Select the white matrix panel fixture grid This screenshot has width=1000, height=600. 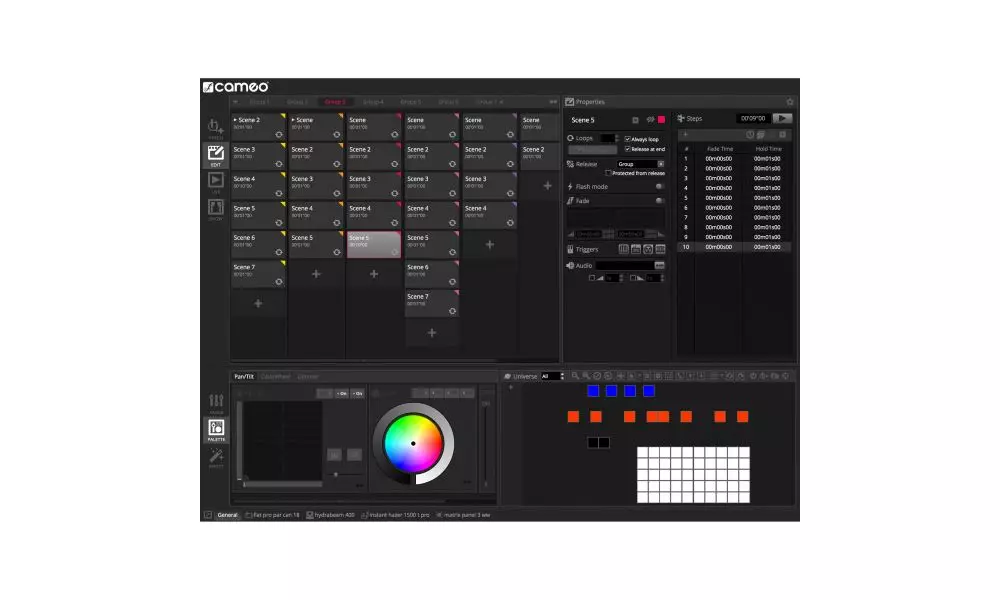[693, 474]
